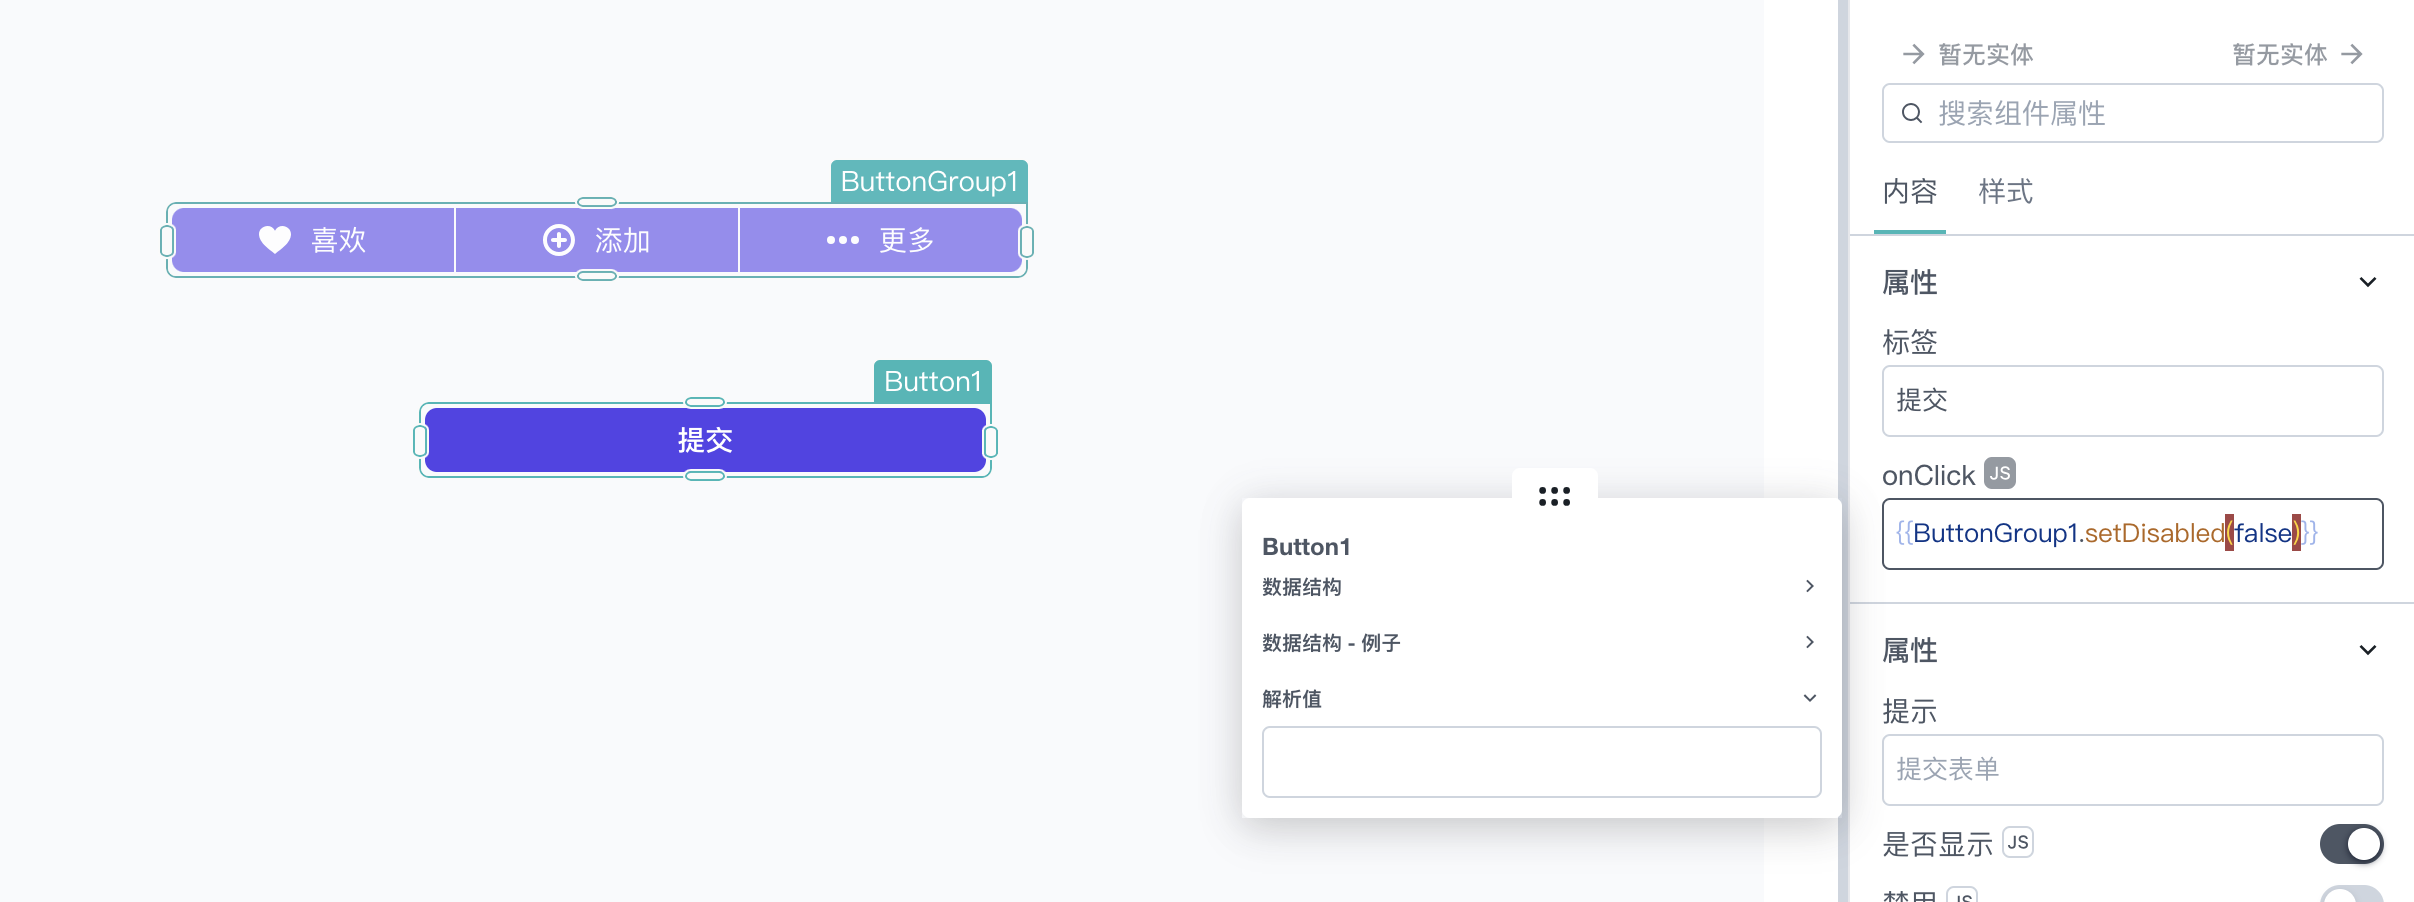The width and height of the screenshot is (2414, 902).
Task: Click the JS badge beside onClick
Action: coord(2000,473)
